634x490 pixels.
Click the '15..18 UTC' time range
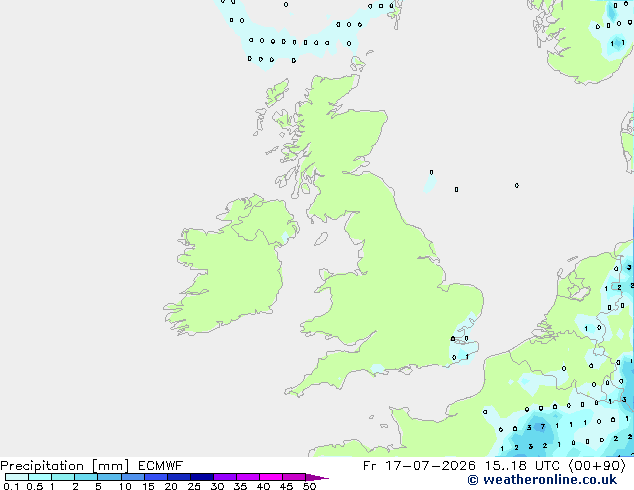522,466
